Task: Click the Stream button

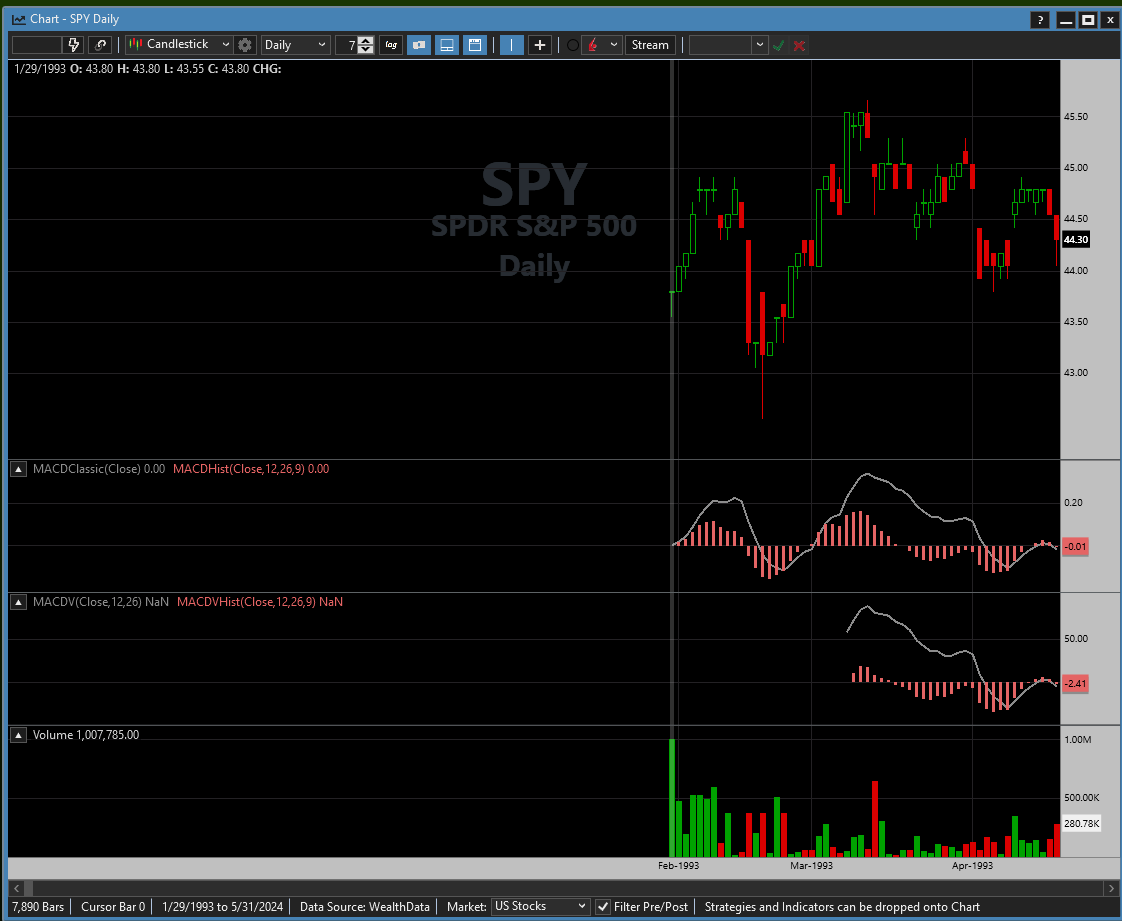Action: coord(650,45)
